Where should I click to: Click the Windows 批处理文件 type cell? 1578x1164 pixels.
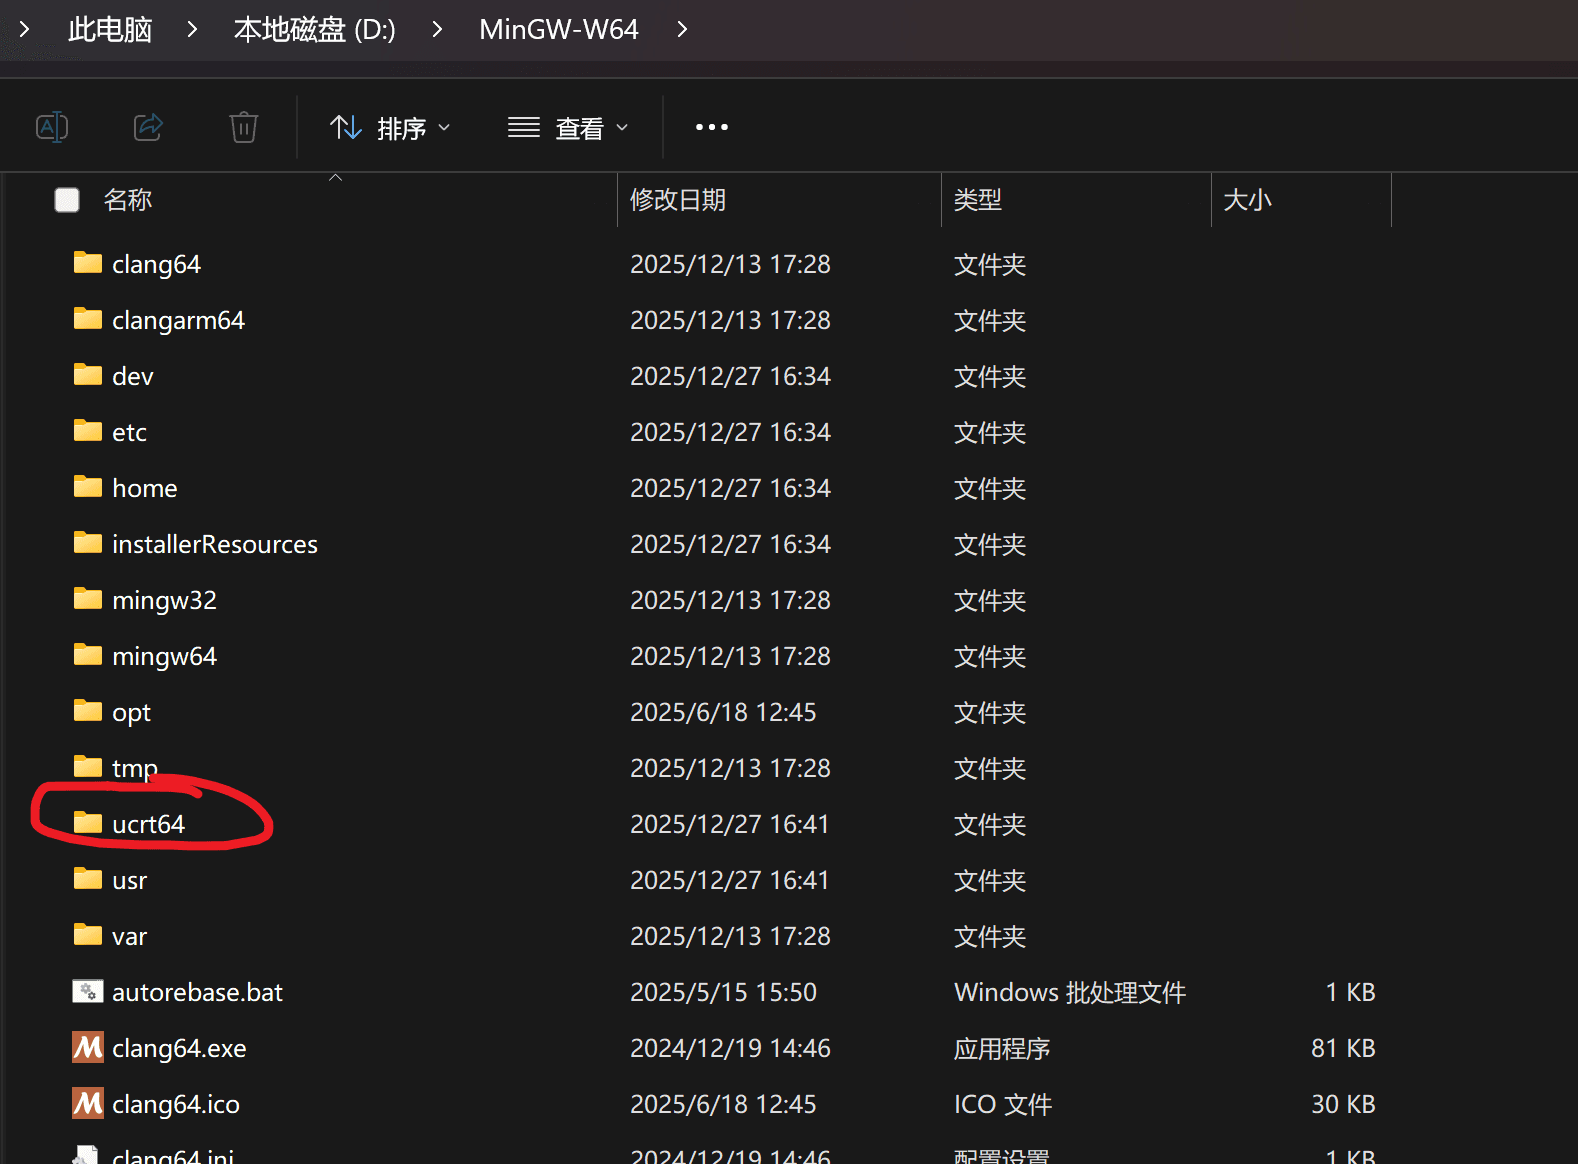1070,992
